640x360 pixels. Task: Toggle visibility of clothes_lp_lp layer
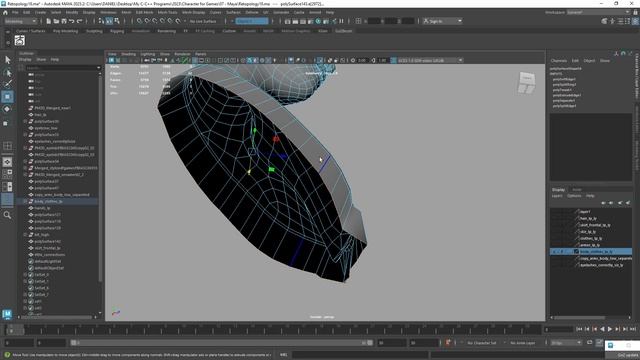tap(554, 238)
